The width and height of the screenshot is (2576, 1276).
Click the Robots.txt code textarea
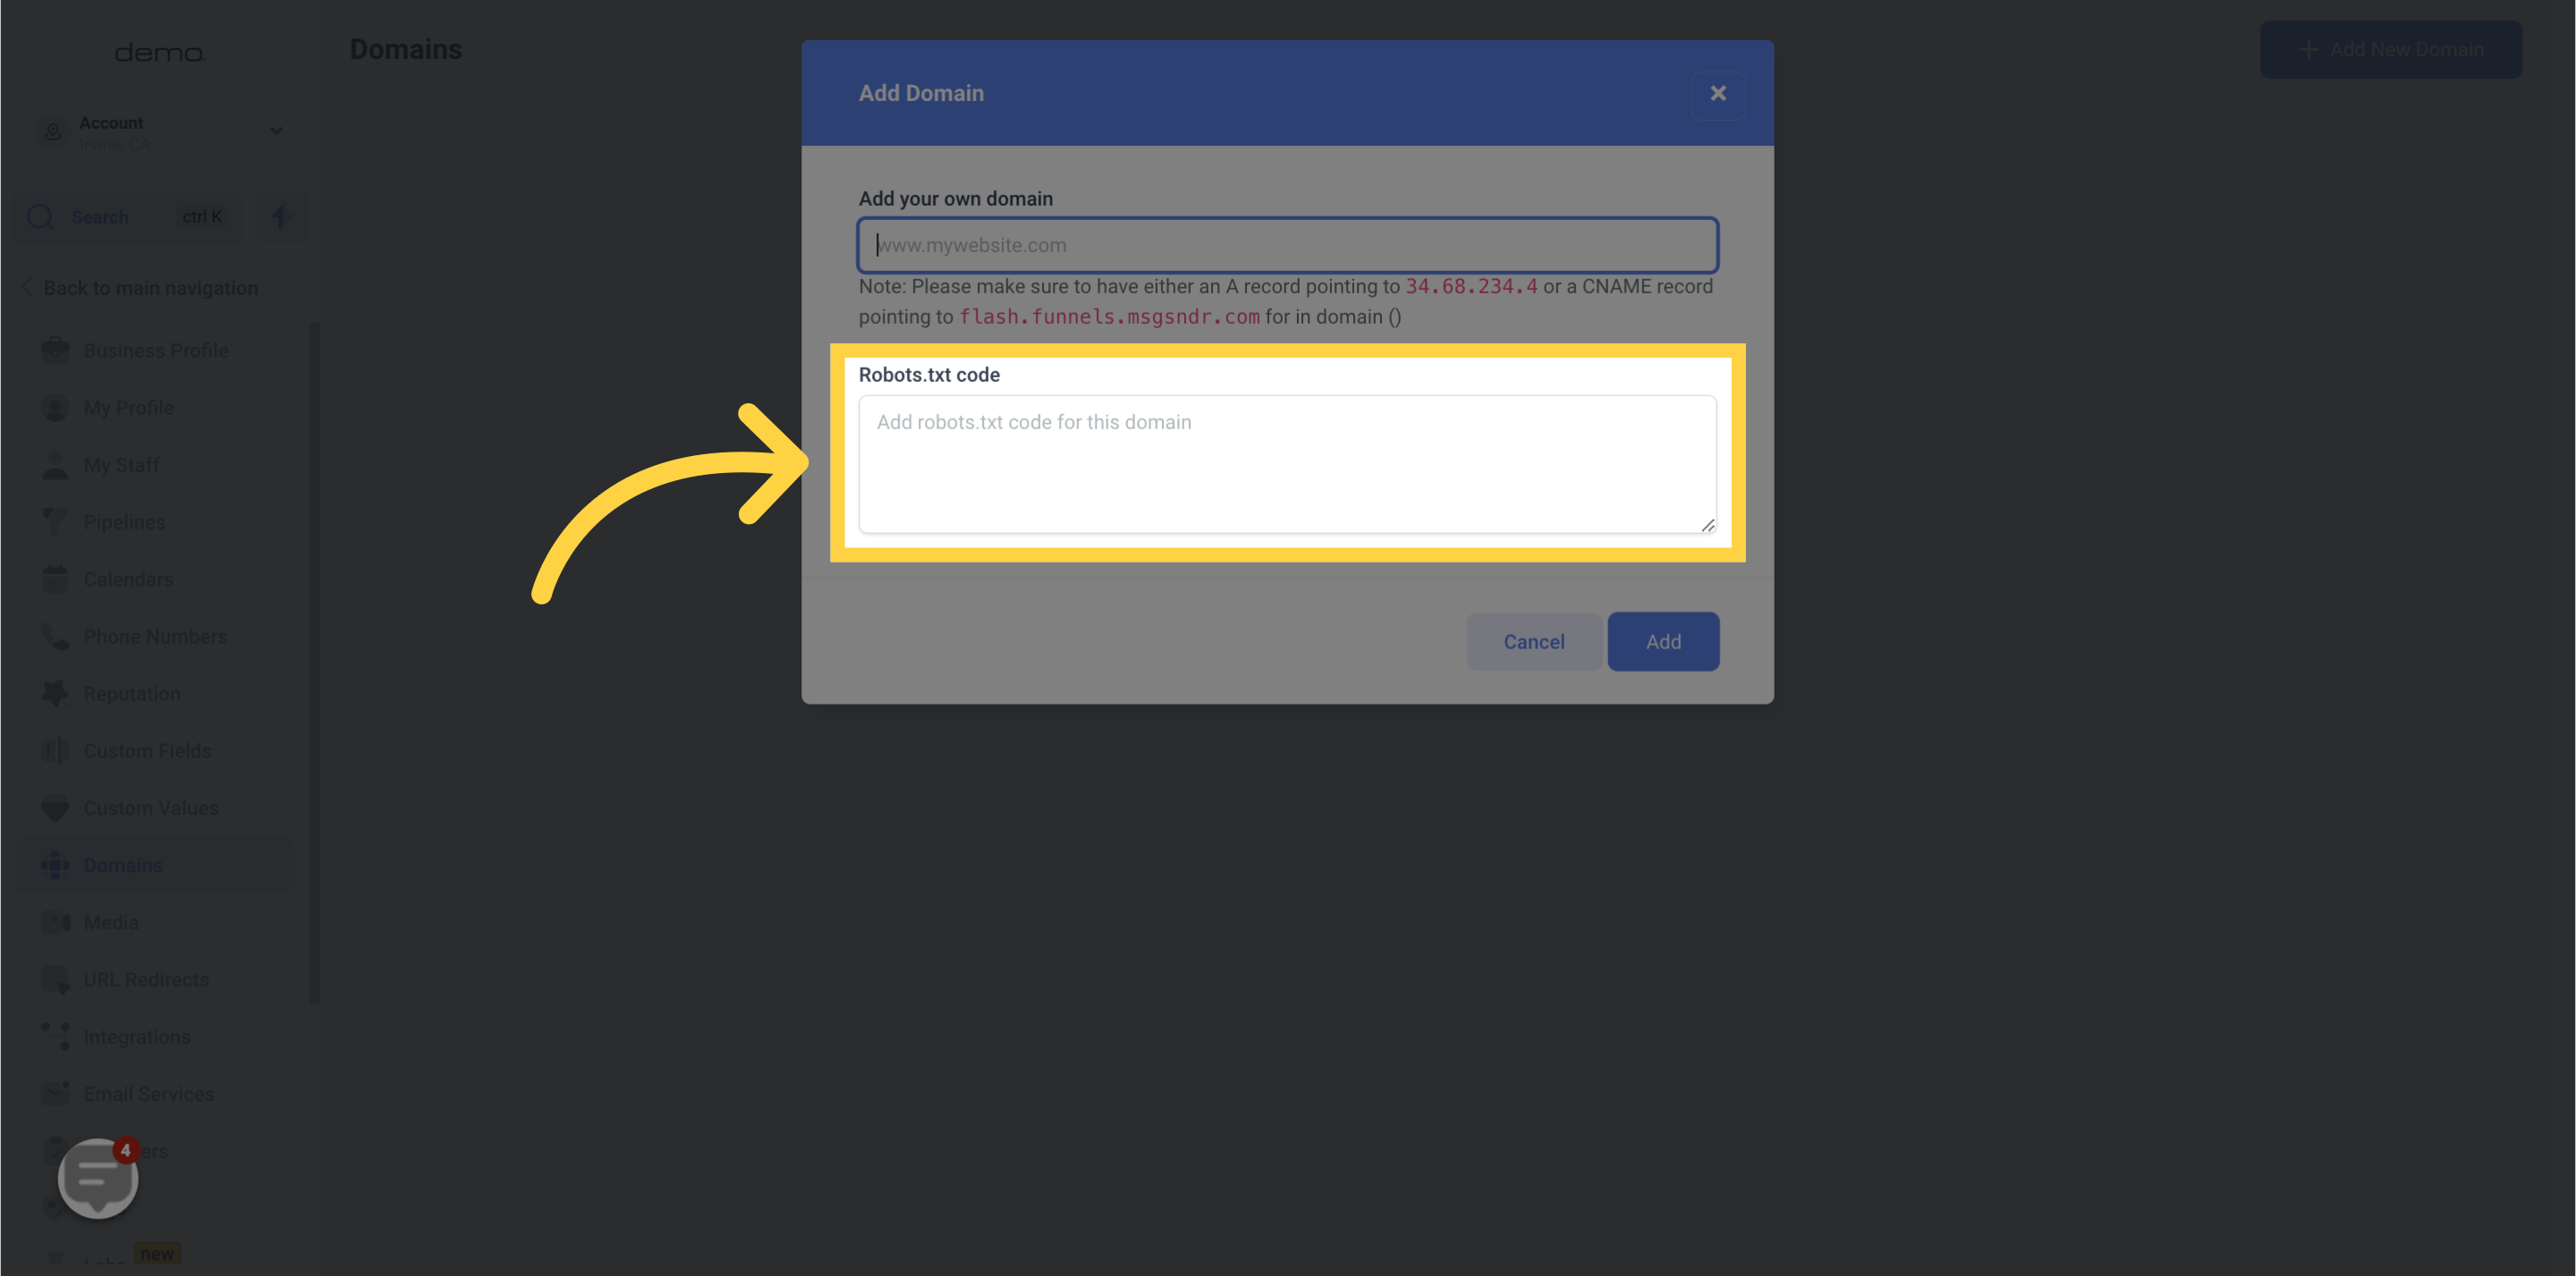[1286, 463]
